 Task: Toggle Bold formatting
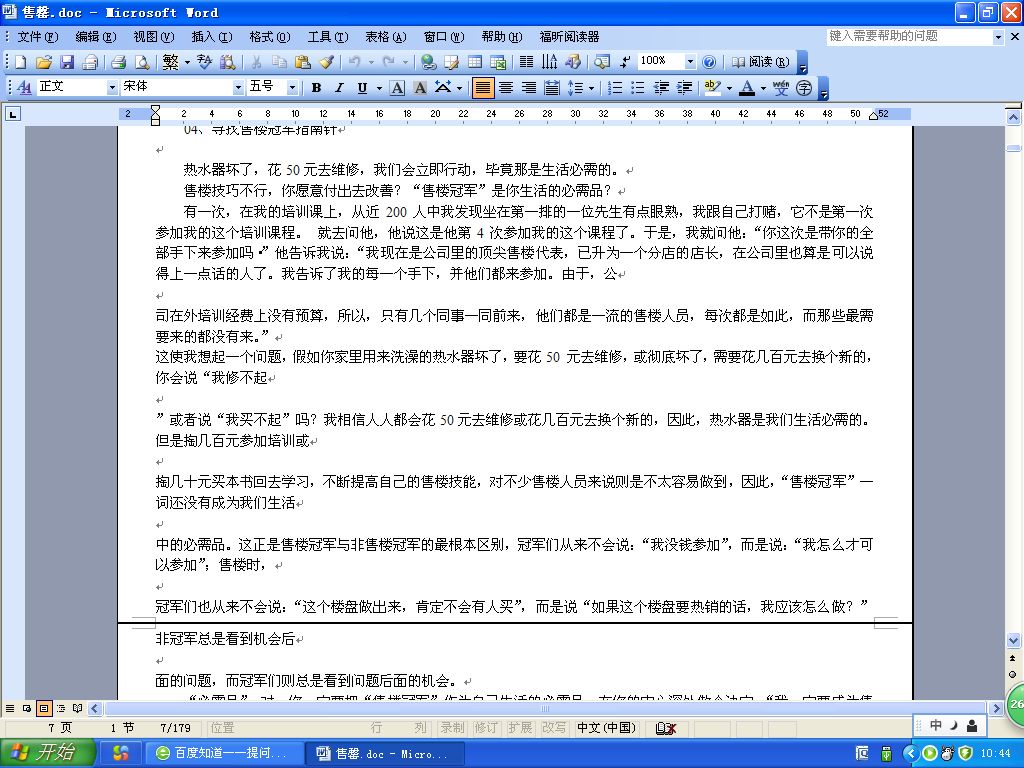click(316, 88)
